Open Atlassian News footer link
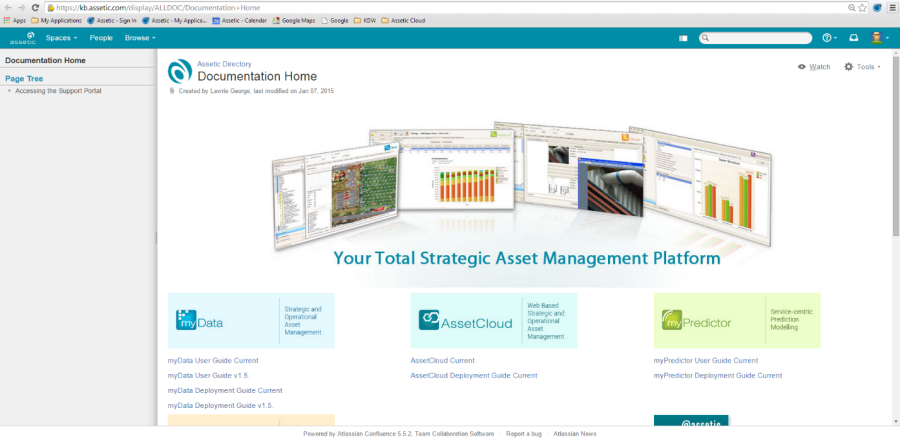900x442 pixels. coord(575,434)
